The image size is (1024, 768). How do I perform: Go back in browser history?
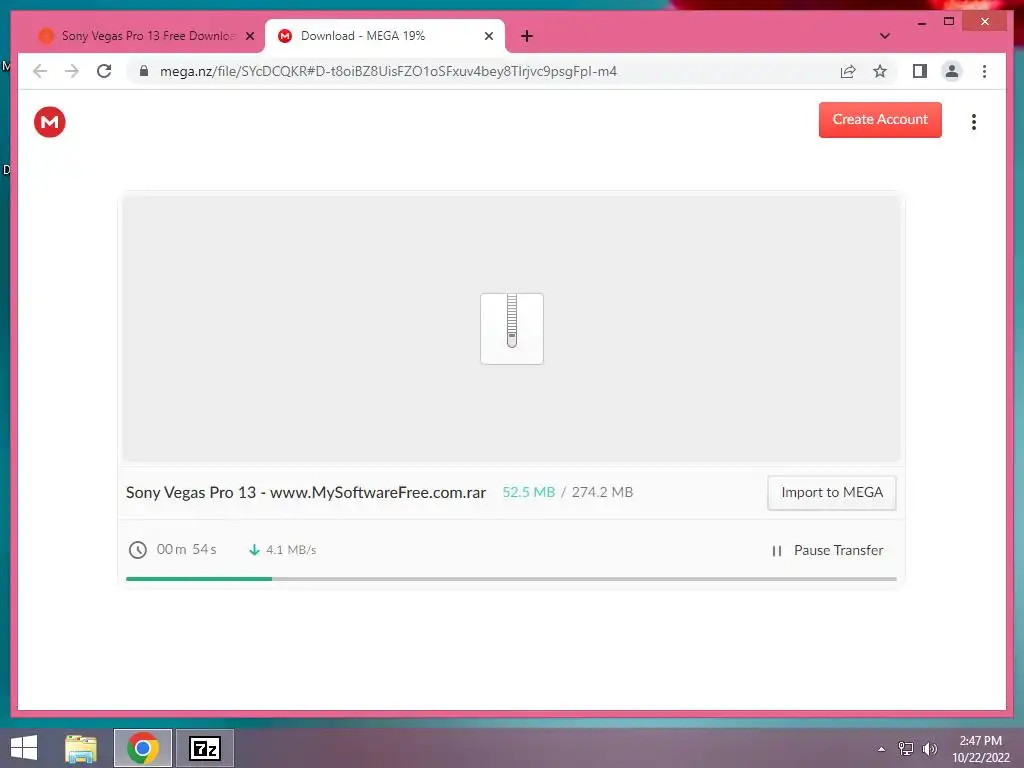tap(40, 71)
